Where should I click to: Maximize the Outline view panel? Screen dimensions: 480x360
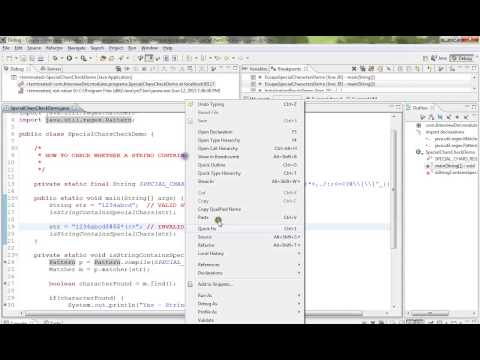pos(474,107)
